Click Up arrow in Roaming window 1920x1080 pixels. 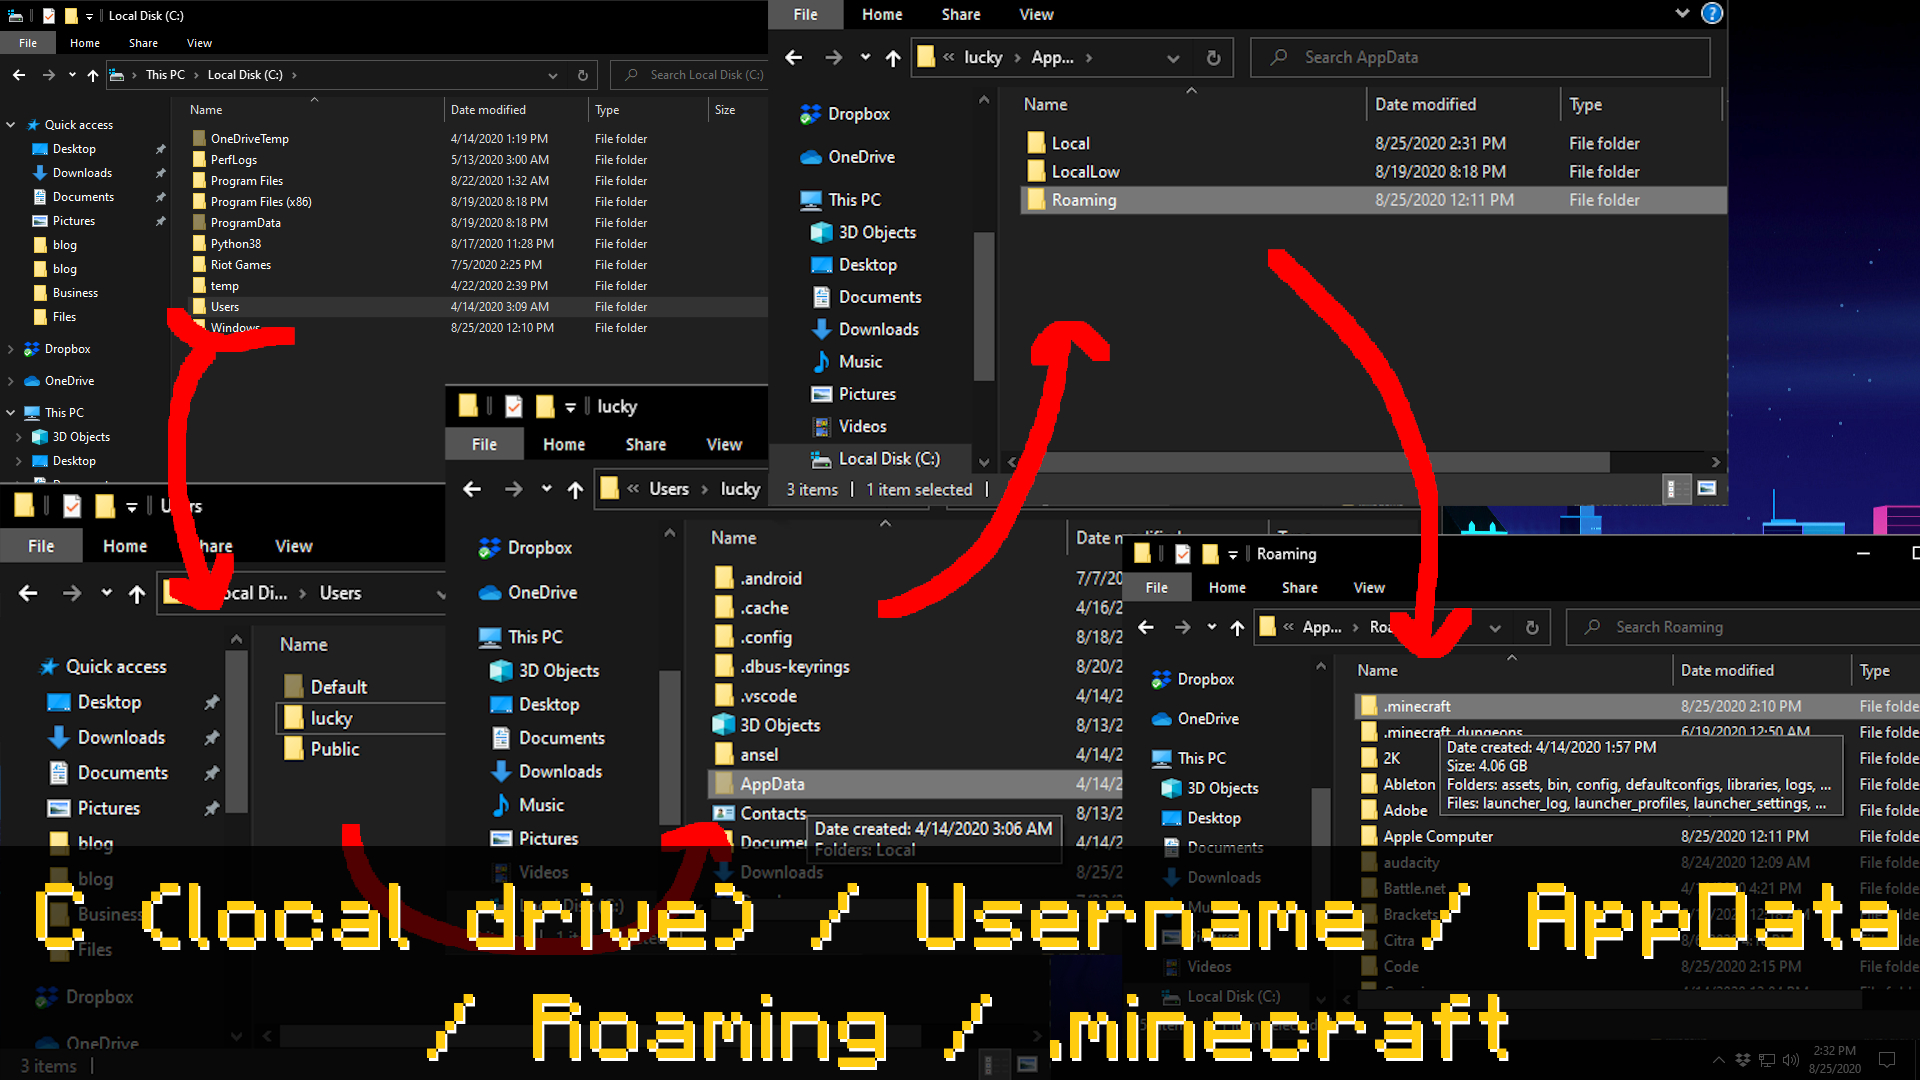point(1237,627)
